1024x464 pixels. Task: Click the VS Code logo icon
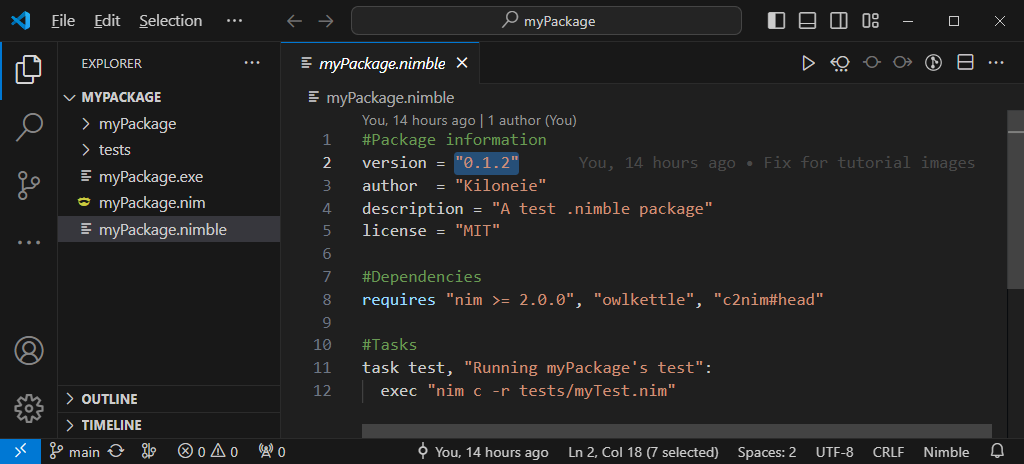[21, 21]
